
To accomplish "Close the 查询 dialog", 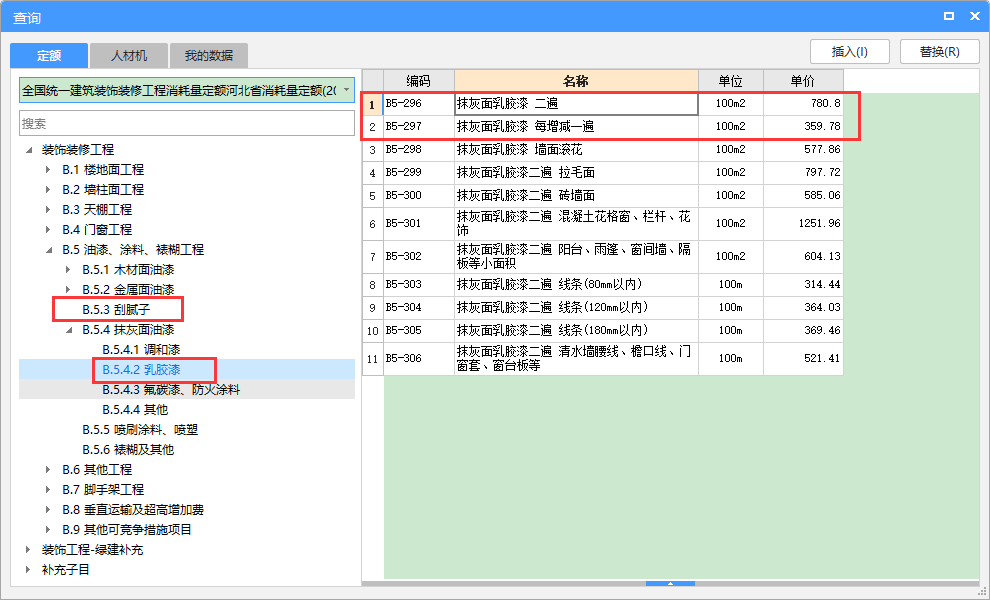I will point(975,16).
